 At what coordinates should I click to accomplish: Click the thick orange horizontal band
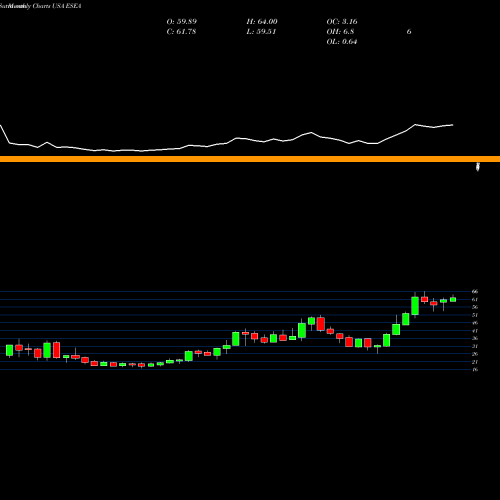tap(250, 159)
